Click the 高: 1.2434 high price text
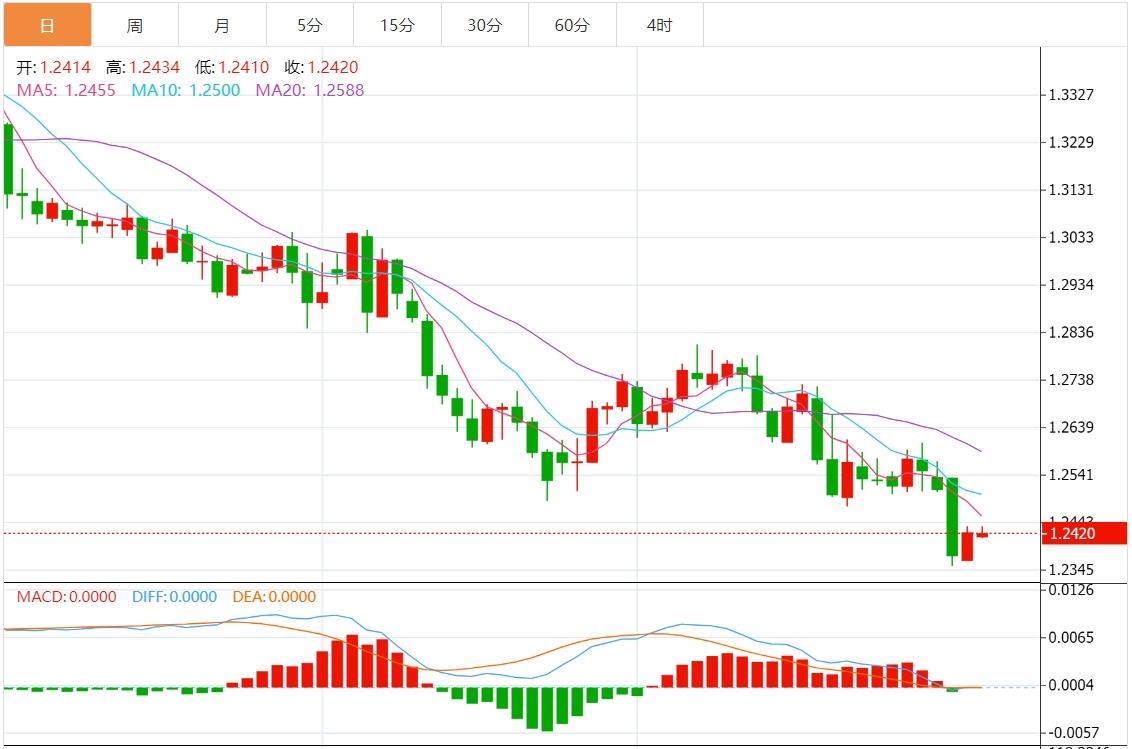 click(143, 68)
